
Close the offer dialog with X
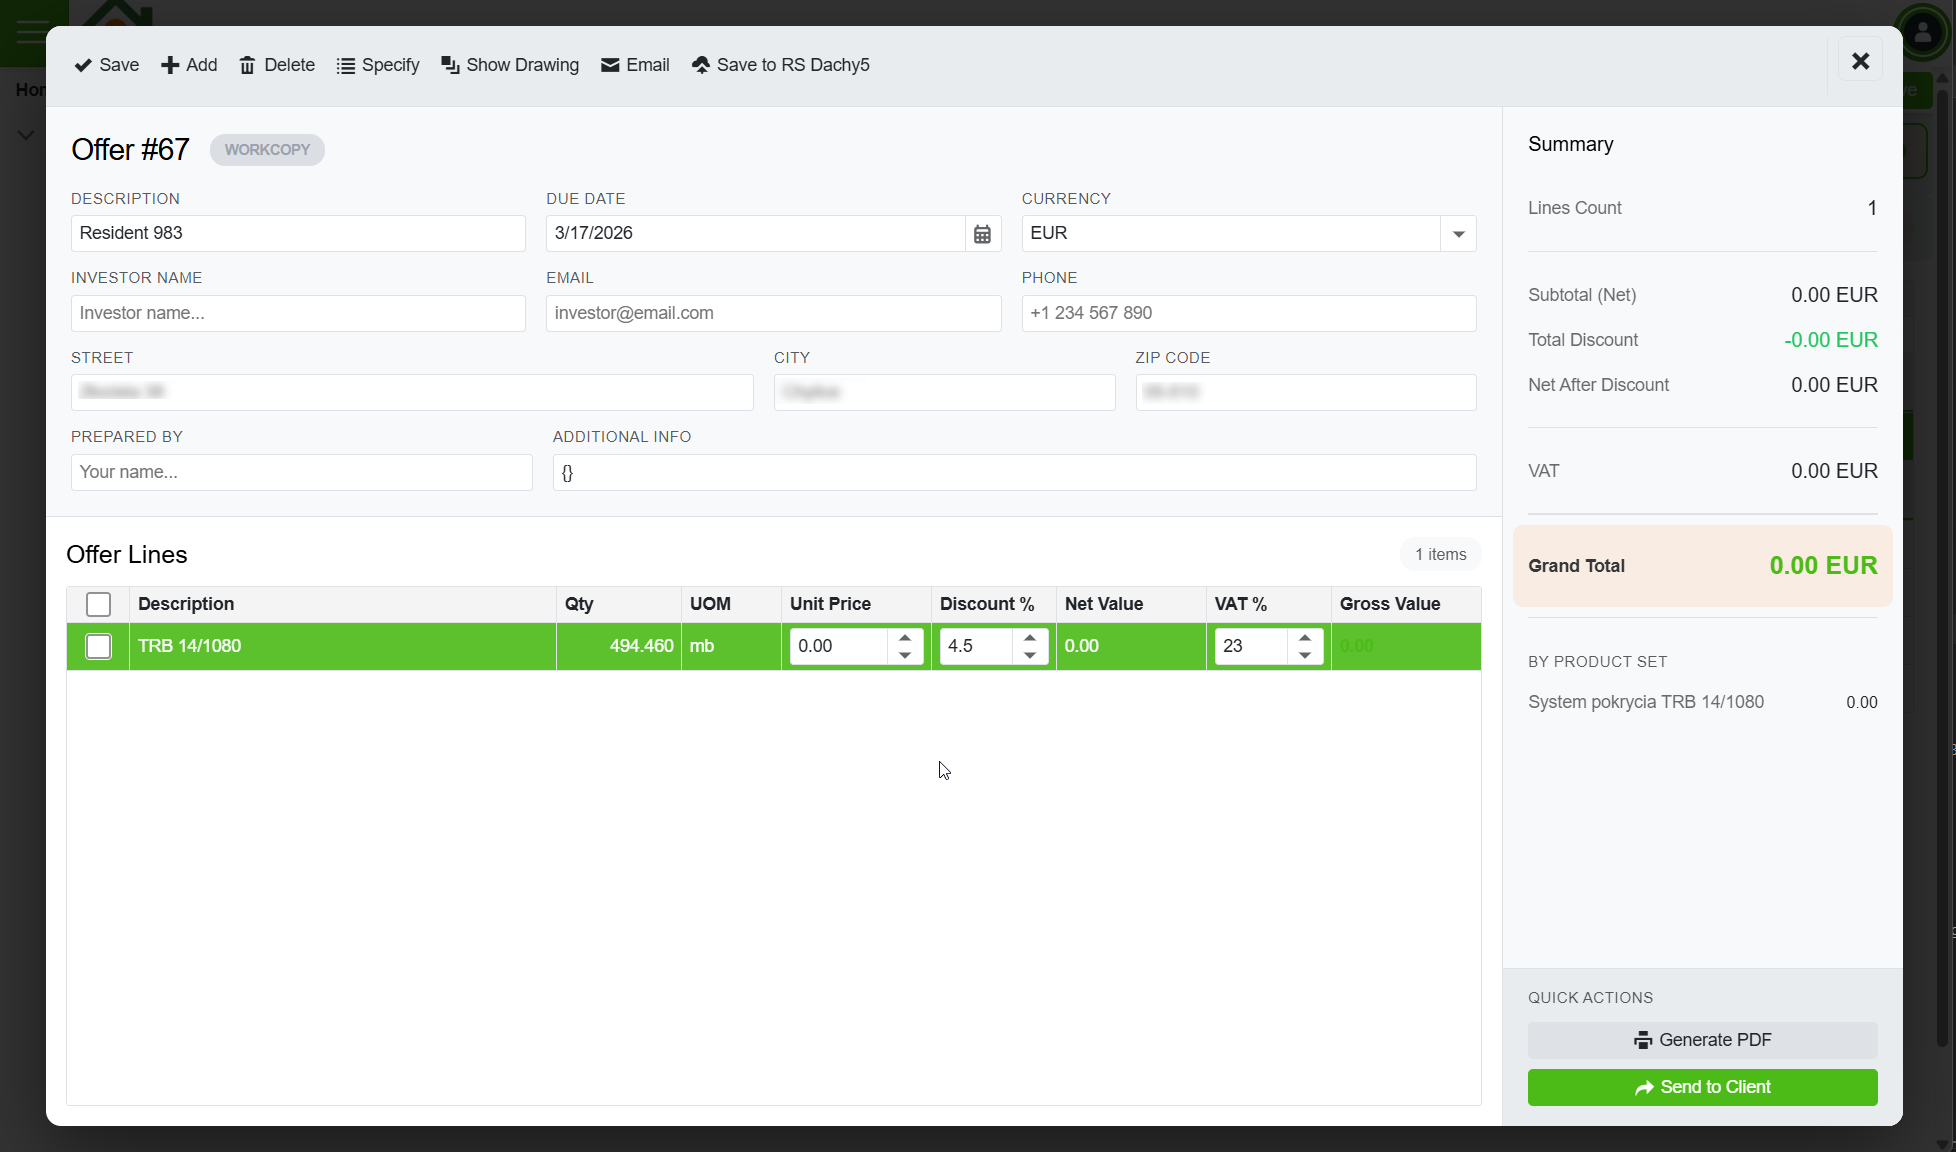coord(1860,62)
